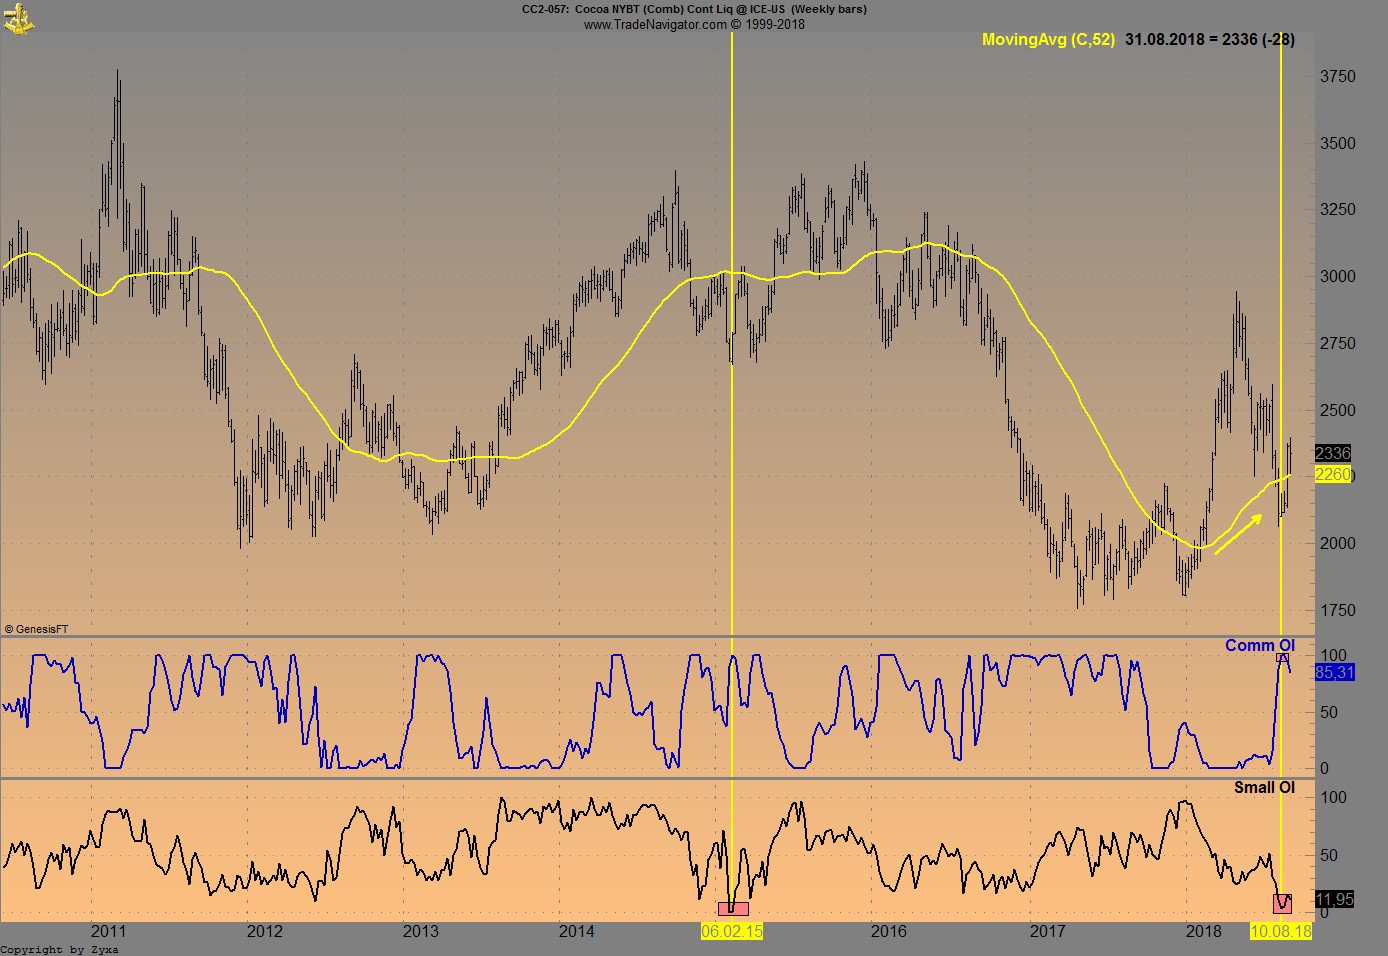Select the pink peak marker on Comm OI
Screen dimensions: 1388x956
coord(1282,656)
